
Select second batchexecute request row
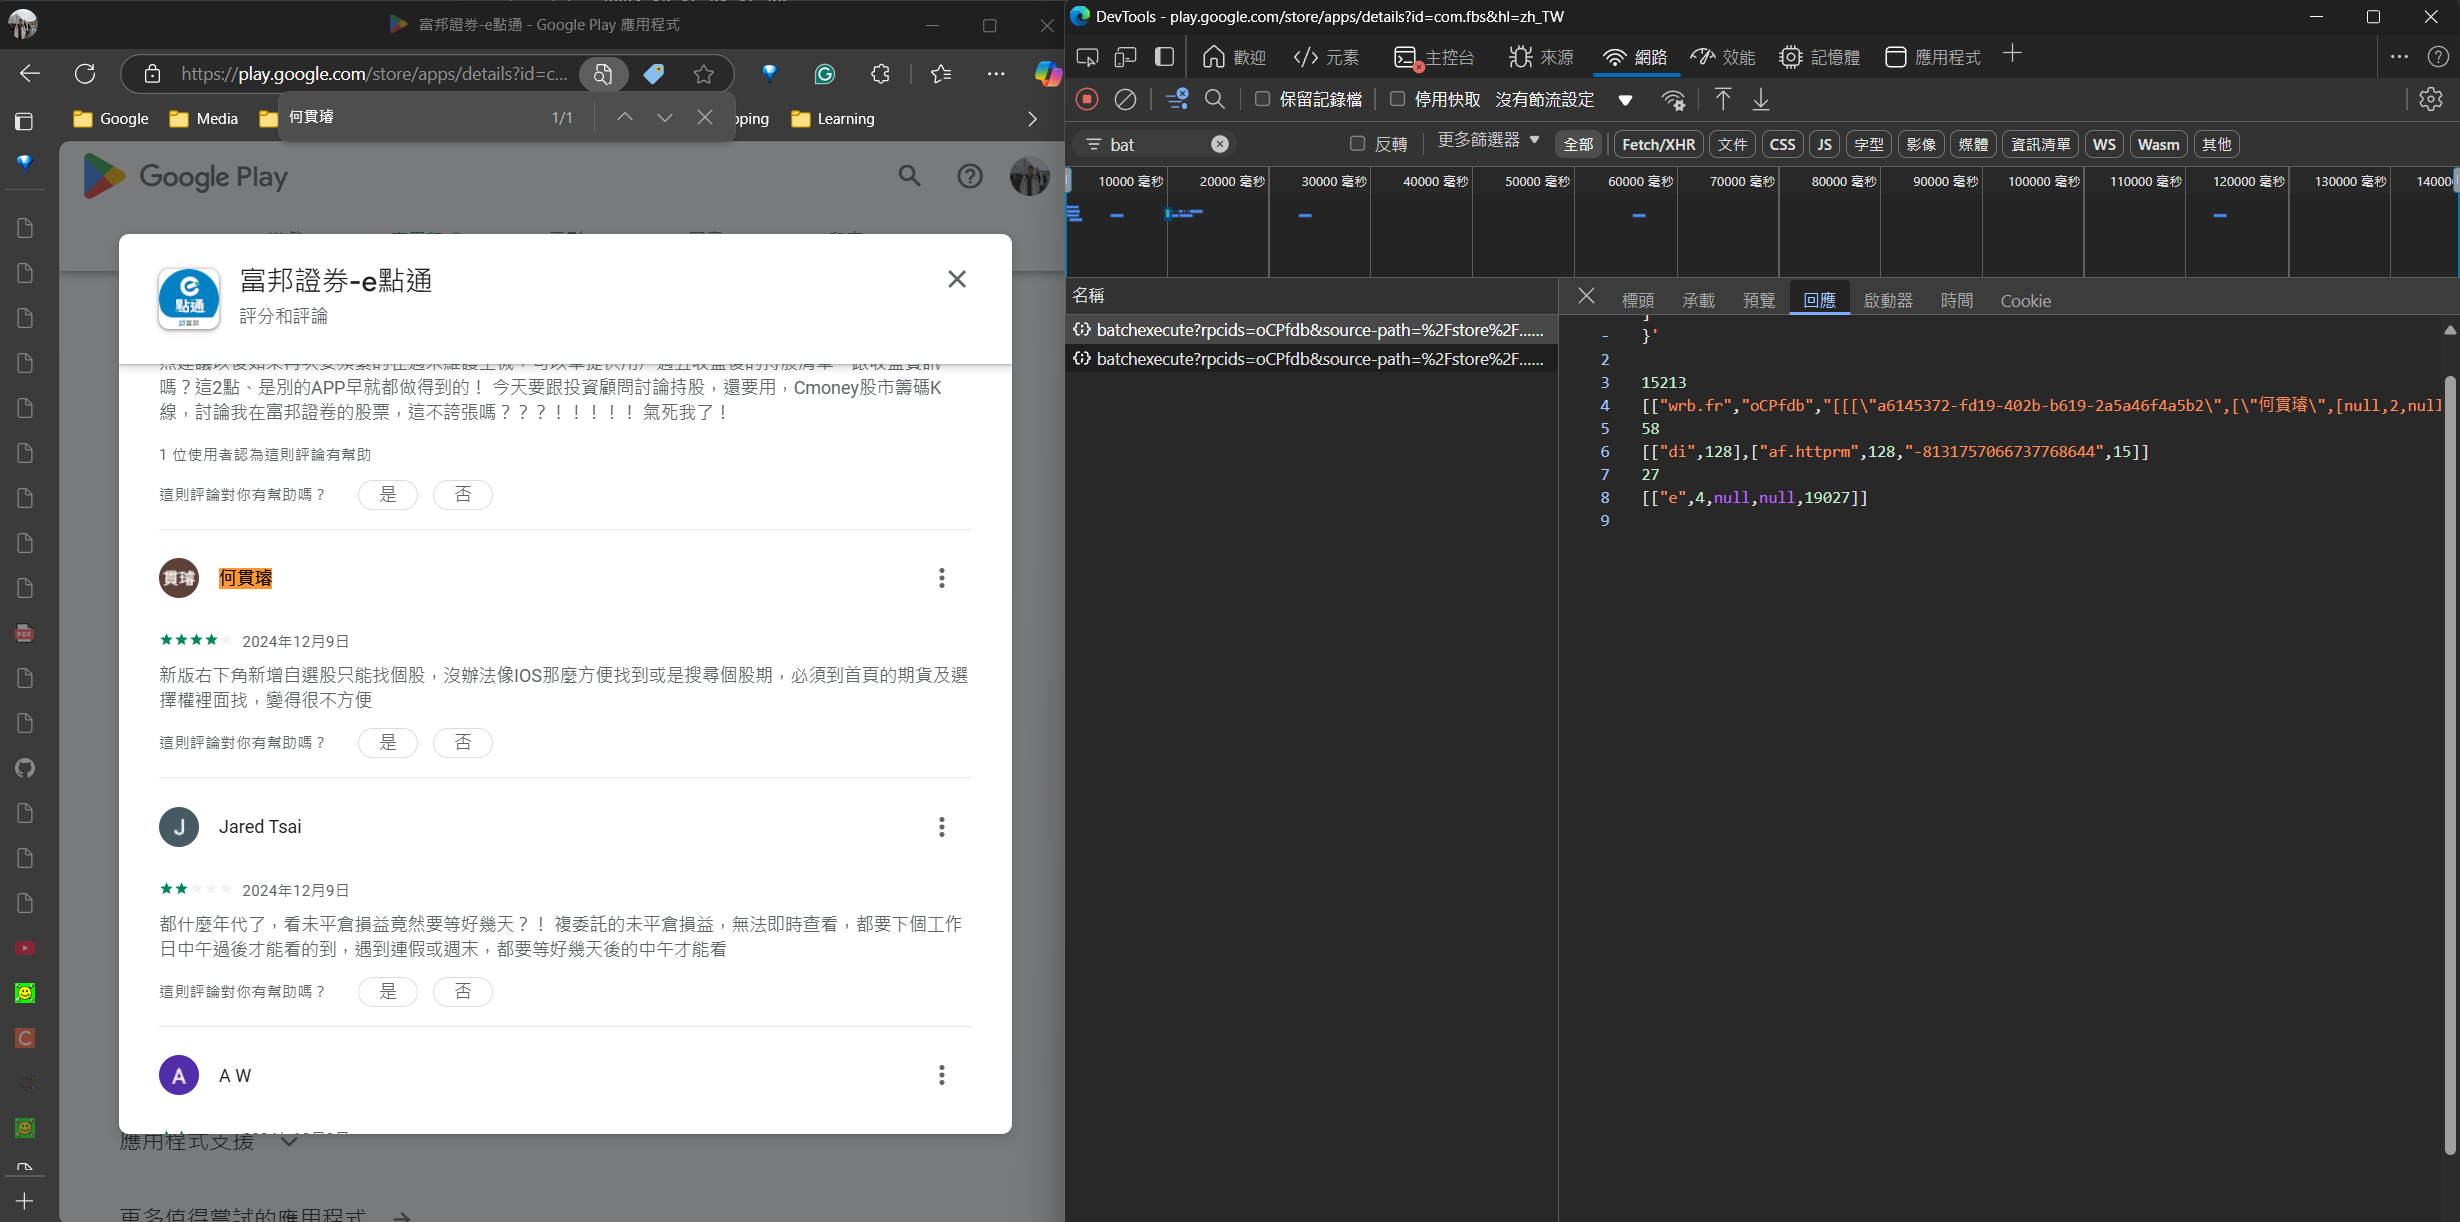(x=1311, y=359)
